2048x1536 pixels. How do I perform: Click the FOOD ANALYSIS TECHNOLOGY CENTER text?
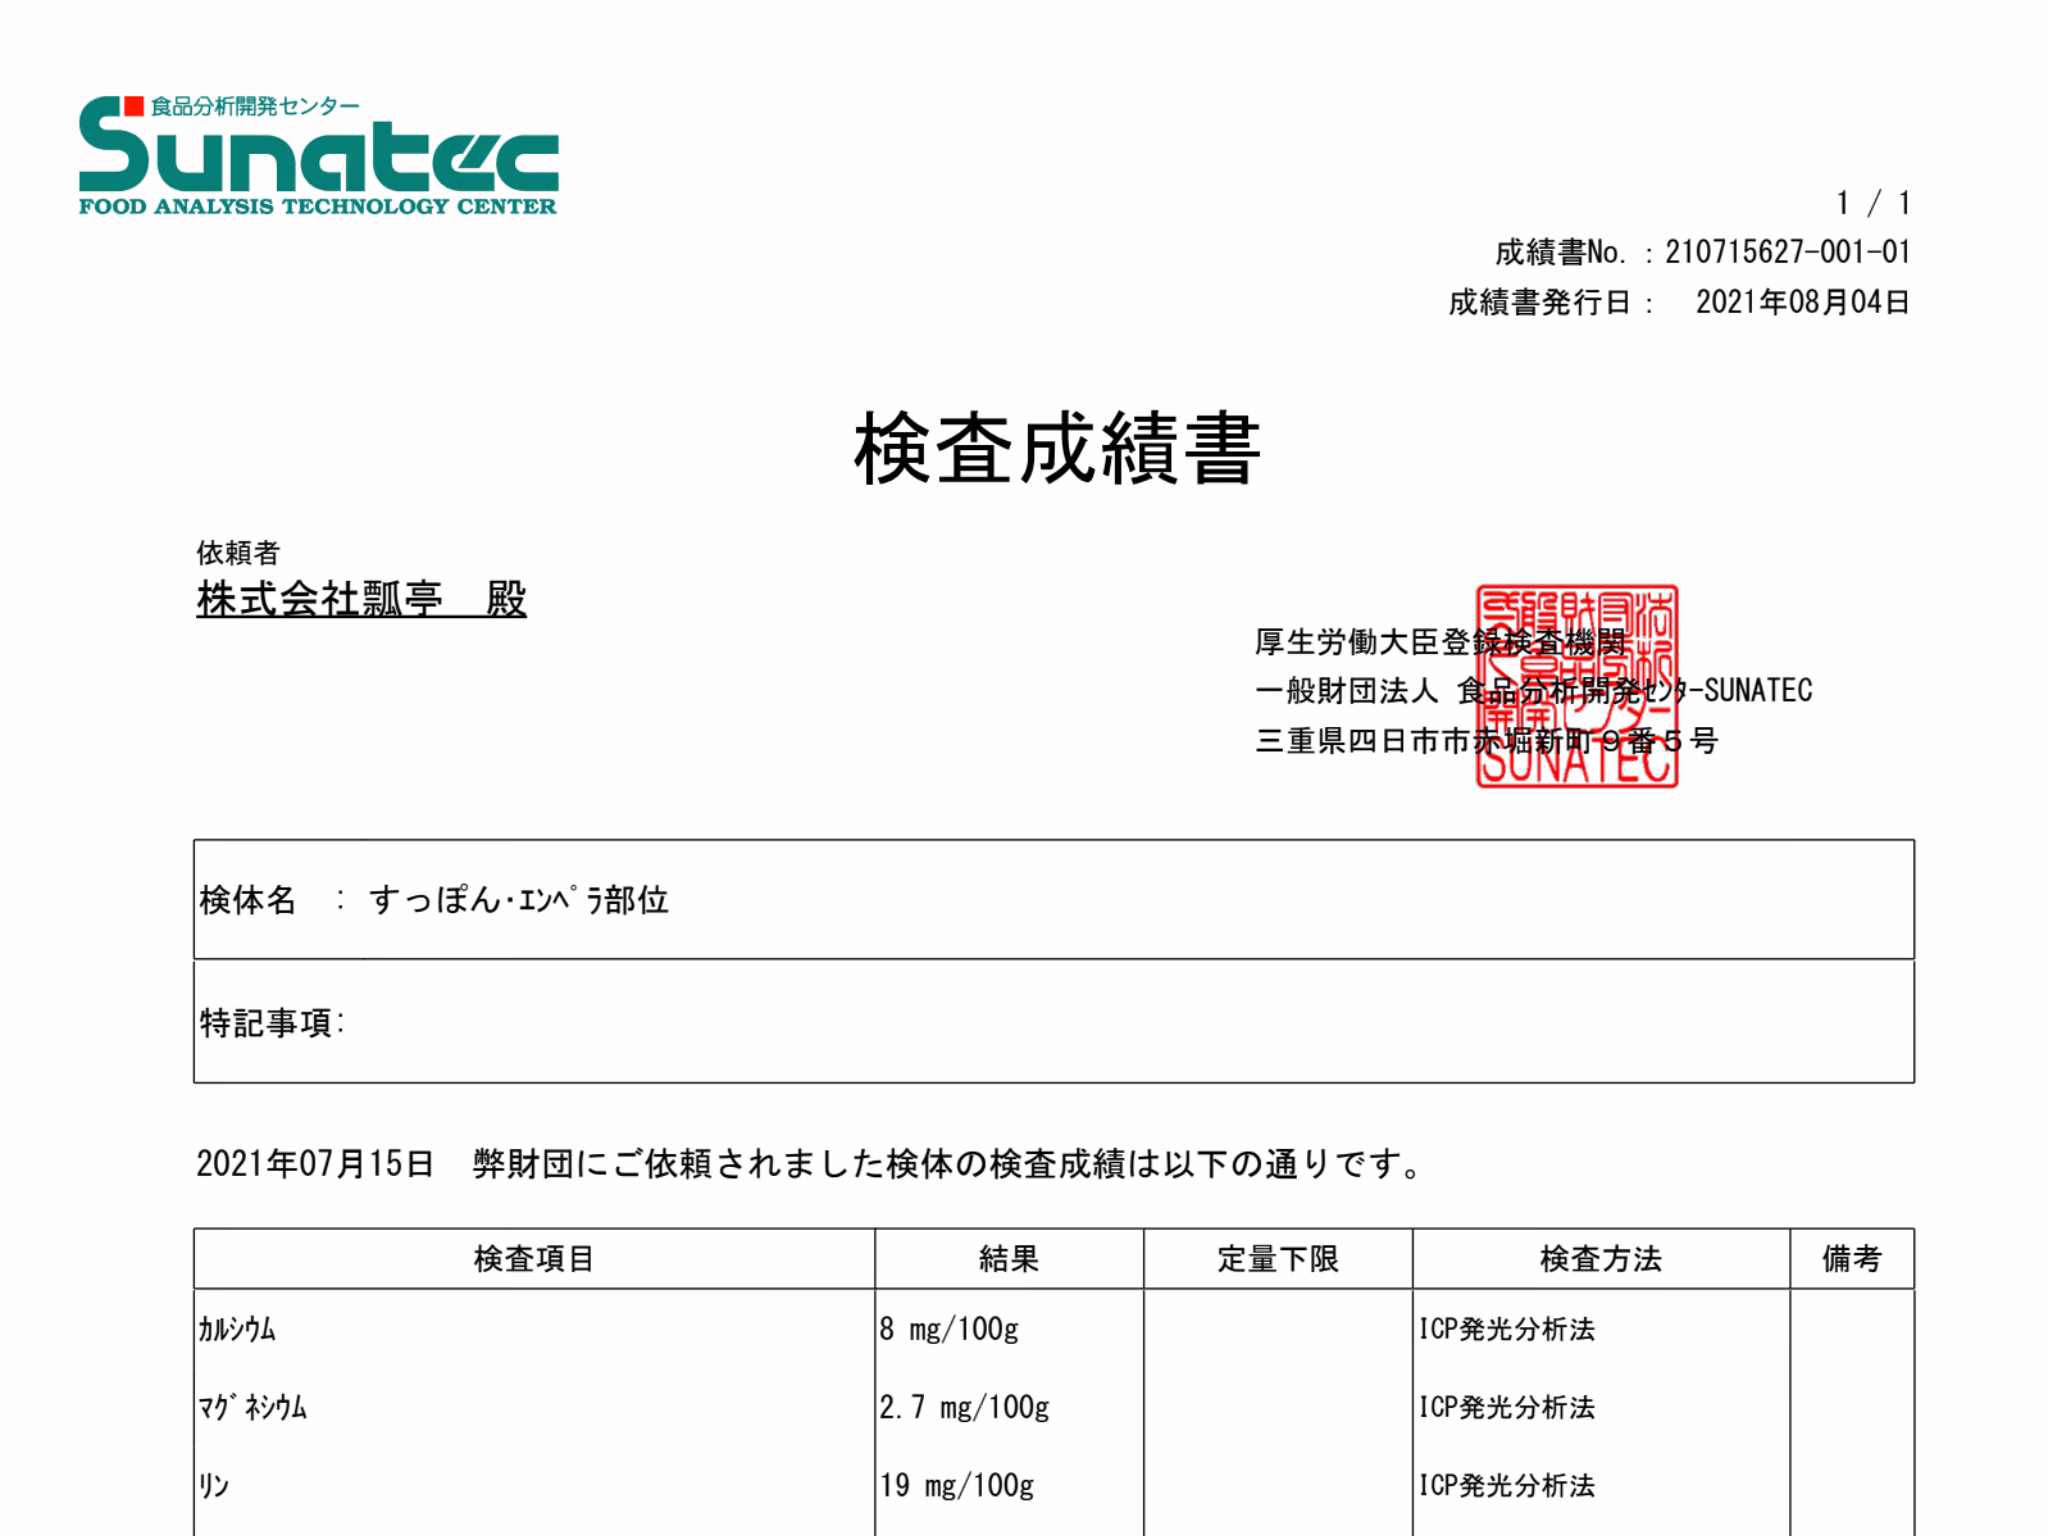318,210
